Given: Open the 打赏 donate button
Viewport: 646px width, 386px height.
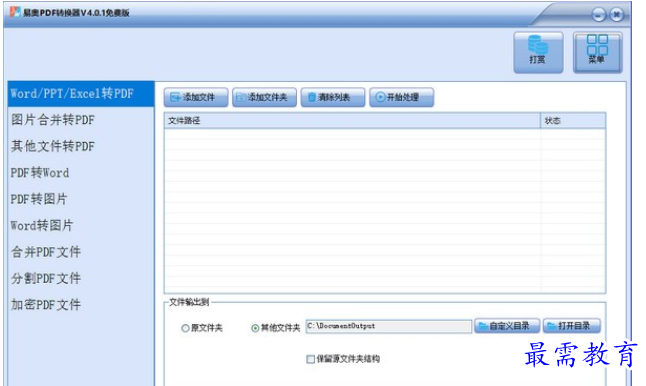Looking at the screenshot, I should tap(538, 53).
